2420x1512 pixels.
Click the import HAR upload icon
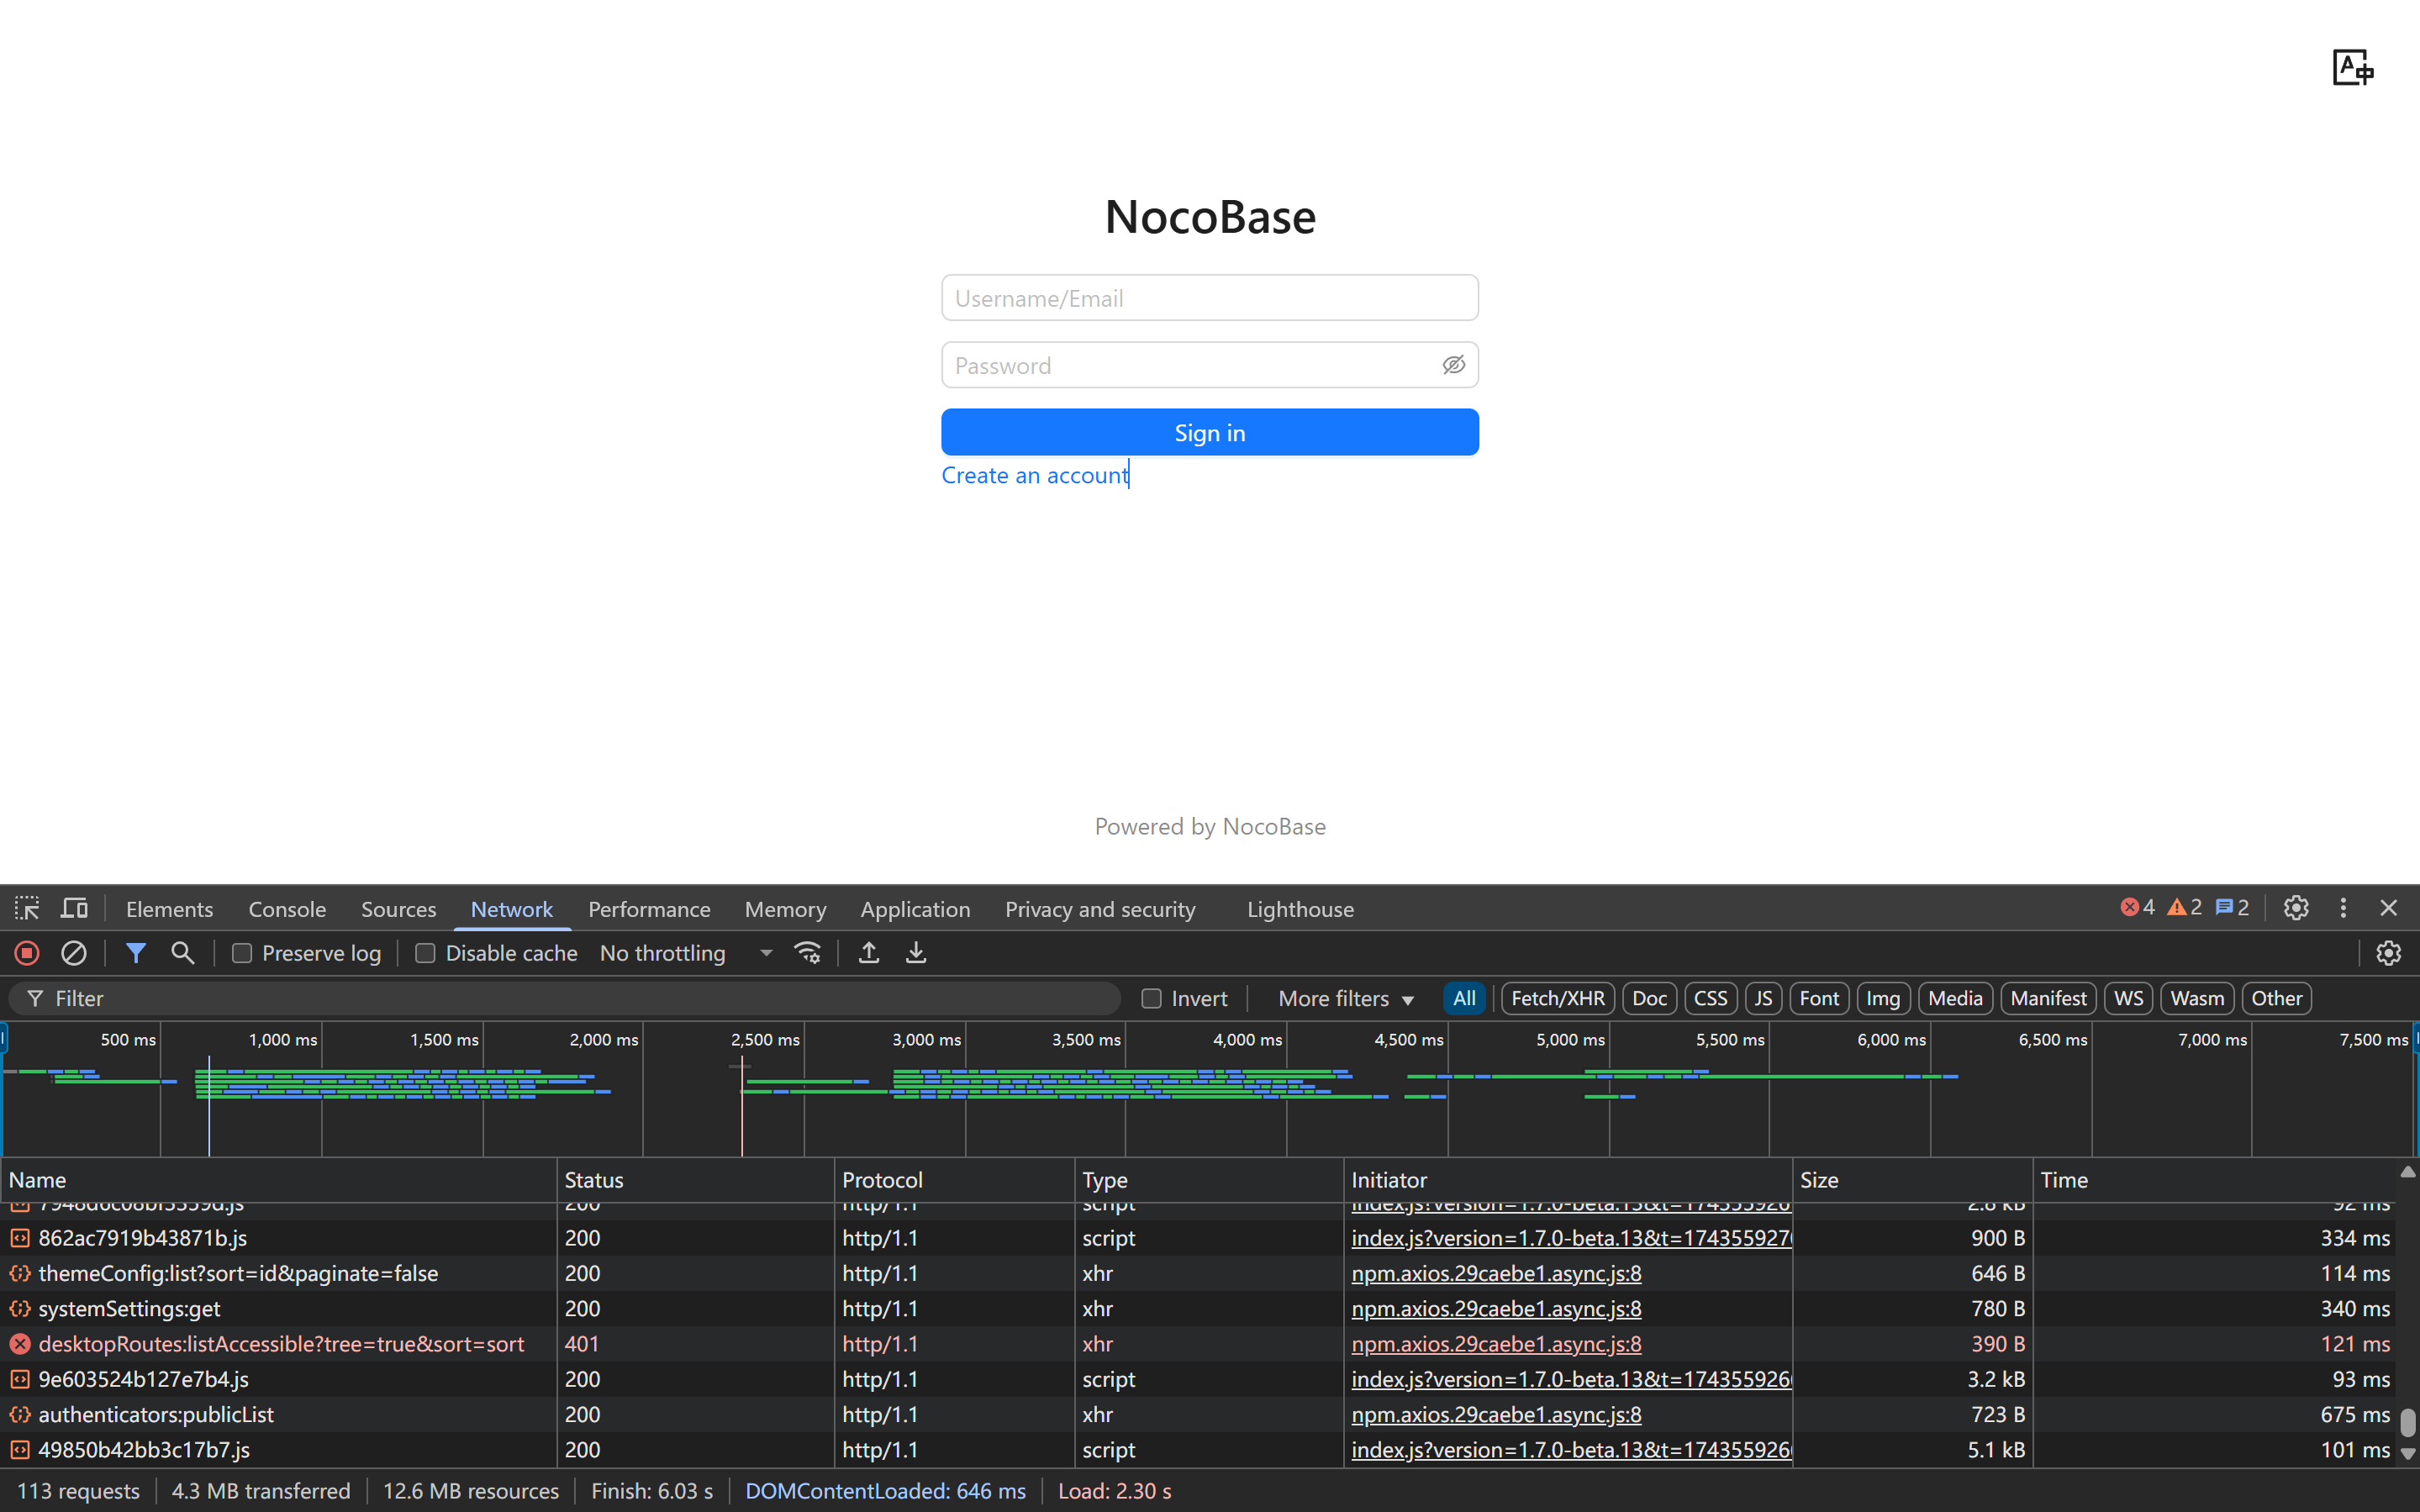[868, 953]
